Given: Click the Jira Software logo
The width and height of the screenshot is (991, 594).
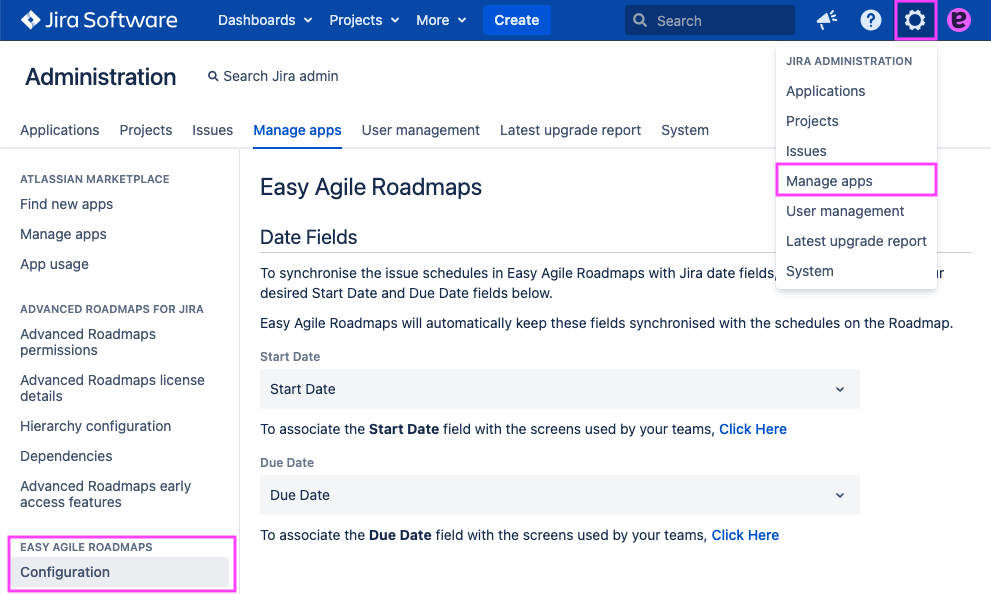Looking at the screenshot, I should coord(99,20).
